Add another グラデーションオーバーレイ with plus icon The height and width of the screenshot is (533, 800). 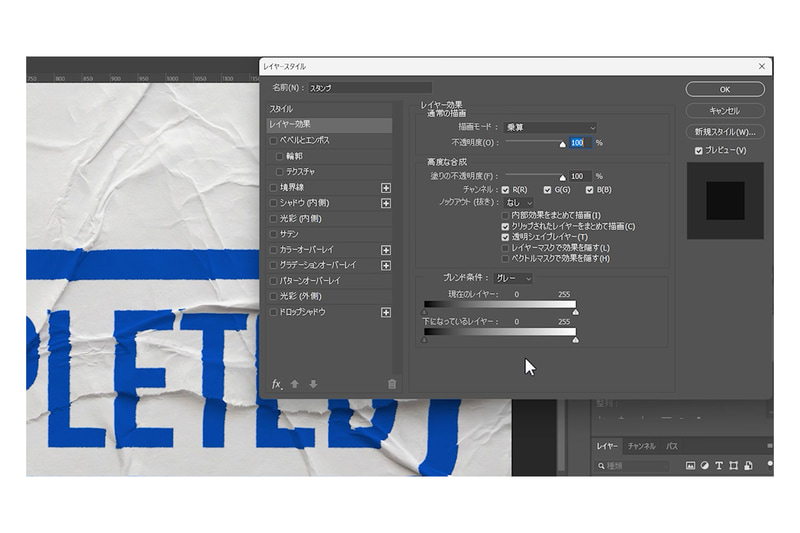[386, 265]
